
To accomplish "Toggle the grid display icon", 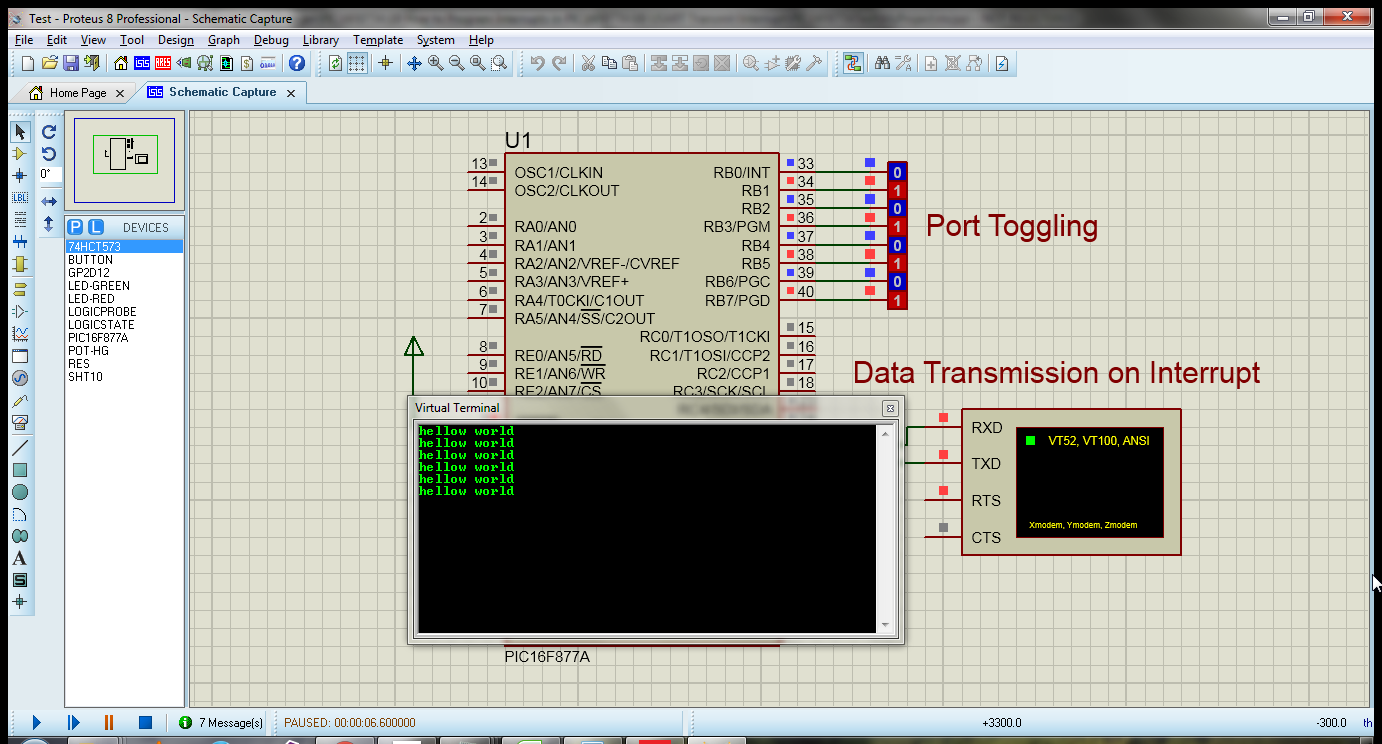I will coord(357,63).
